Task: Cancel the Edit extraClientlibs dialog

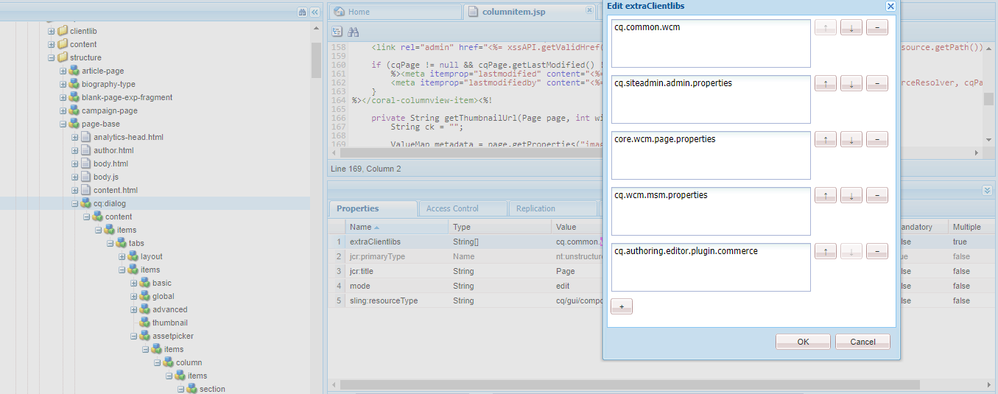Action: coord(862,342)
